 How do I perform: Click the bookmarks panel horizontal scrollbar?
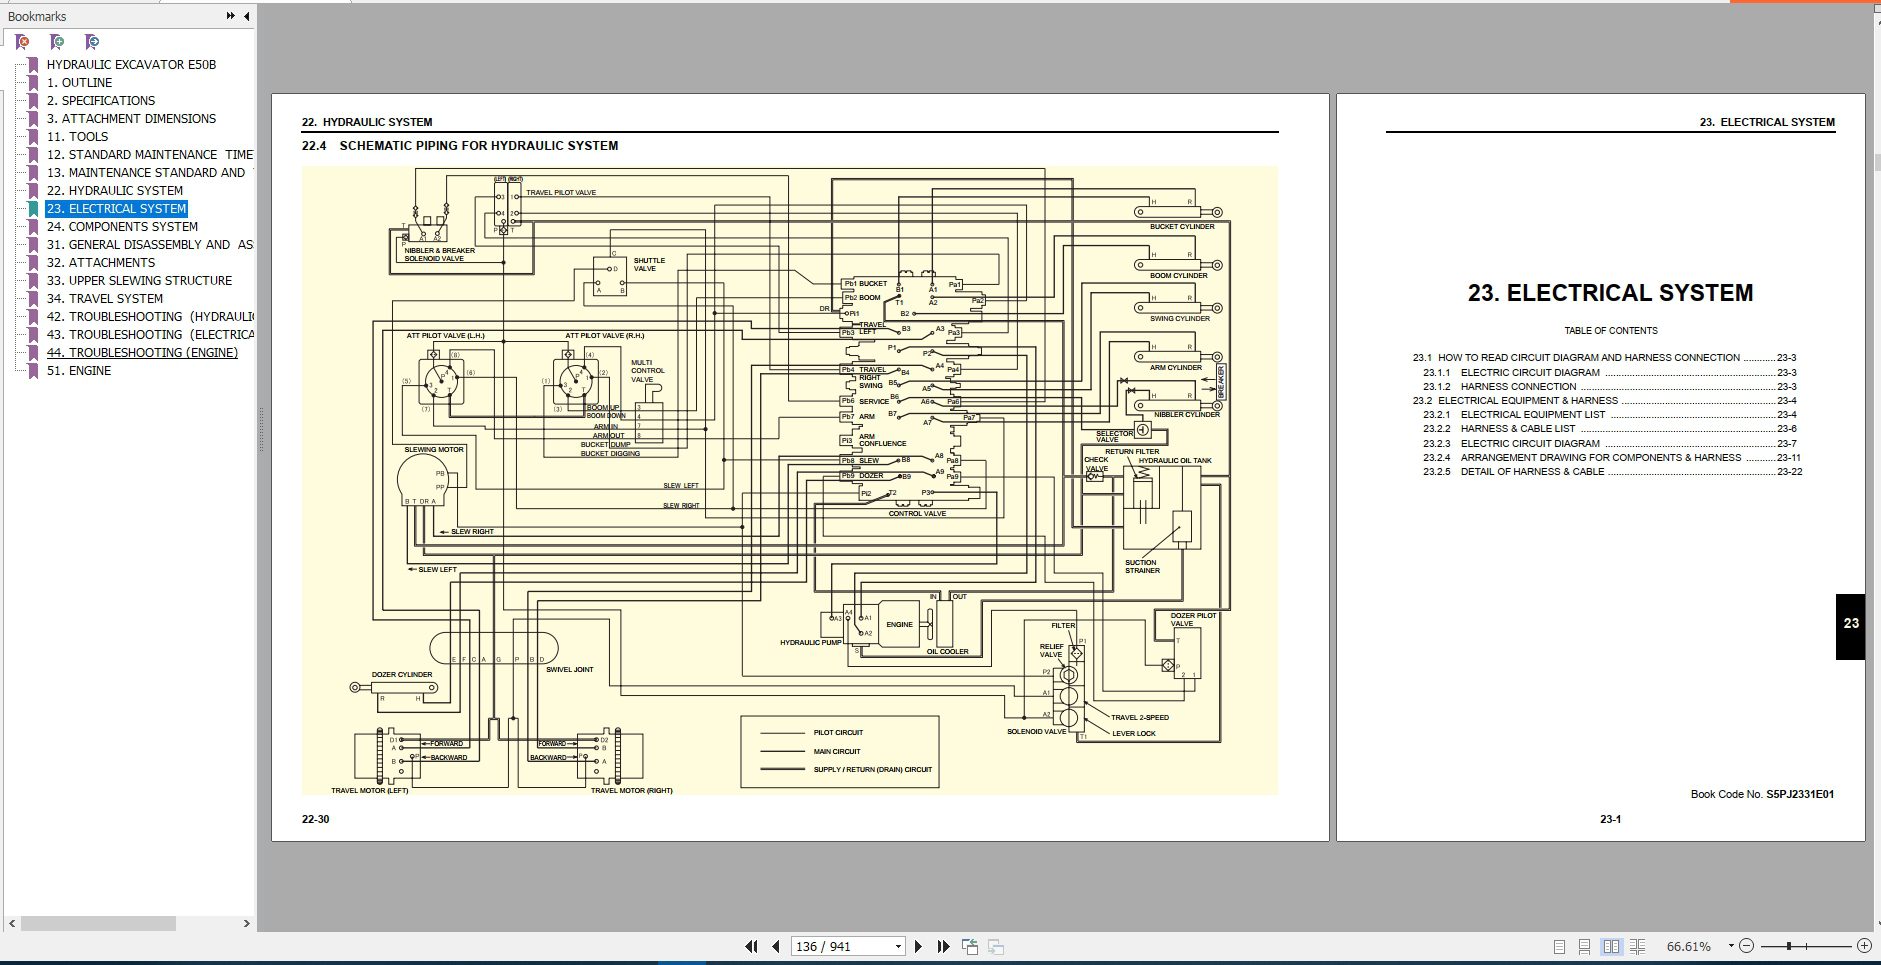(x=98, y=923)
